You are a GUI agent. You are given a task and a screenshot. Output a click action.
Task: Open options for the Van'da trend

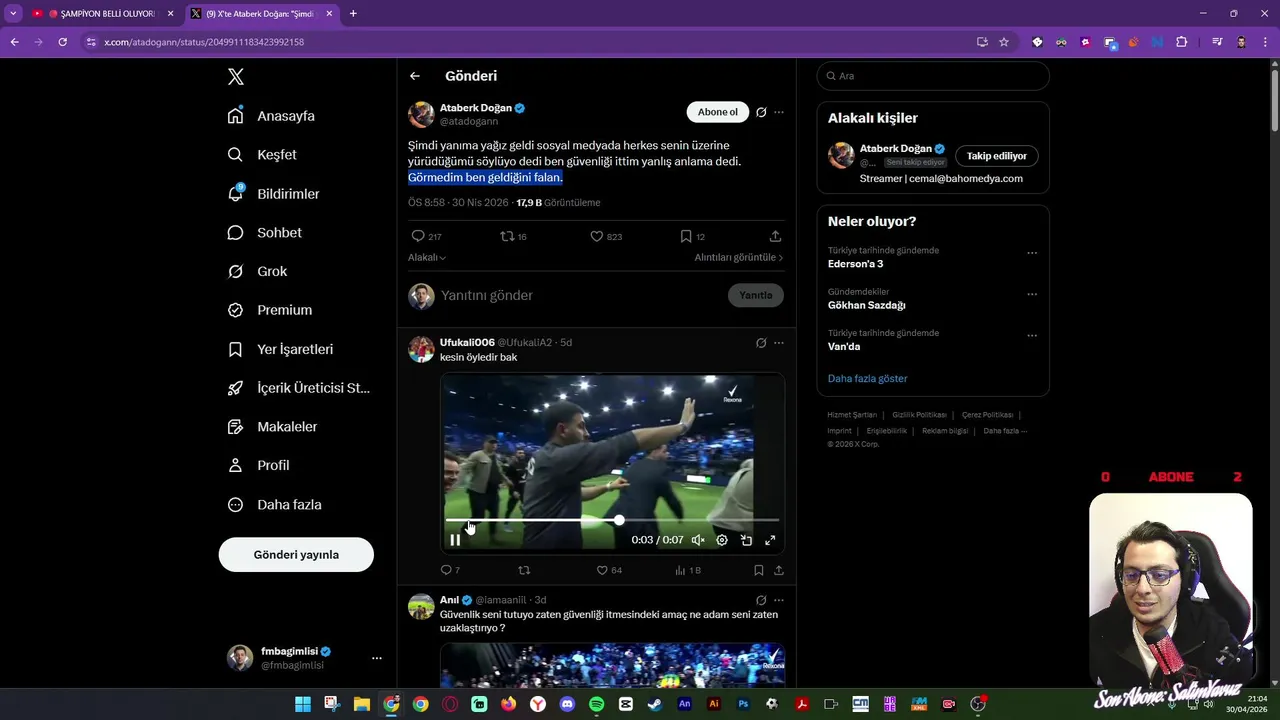tap(1032, 336)
